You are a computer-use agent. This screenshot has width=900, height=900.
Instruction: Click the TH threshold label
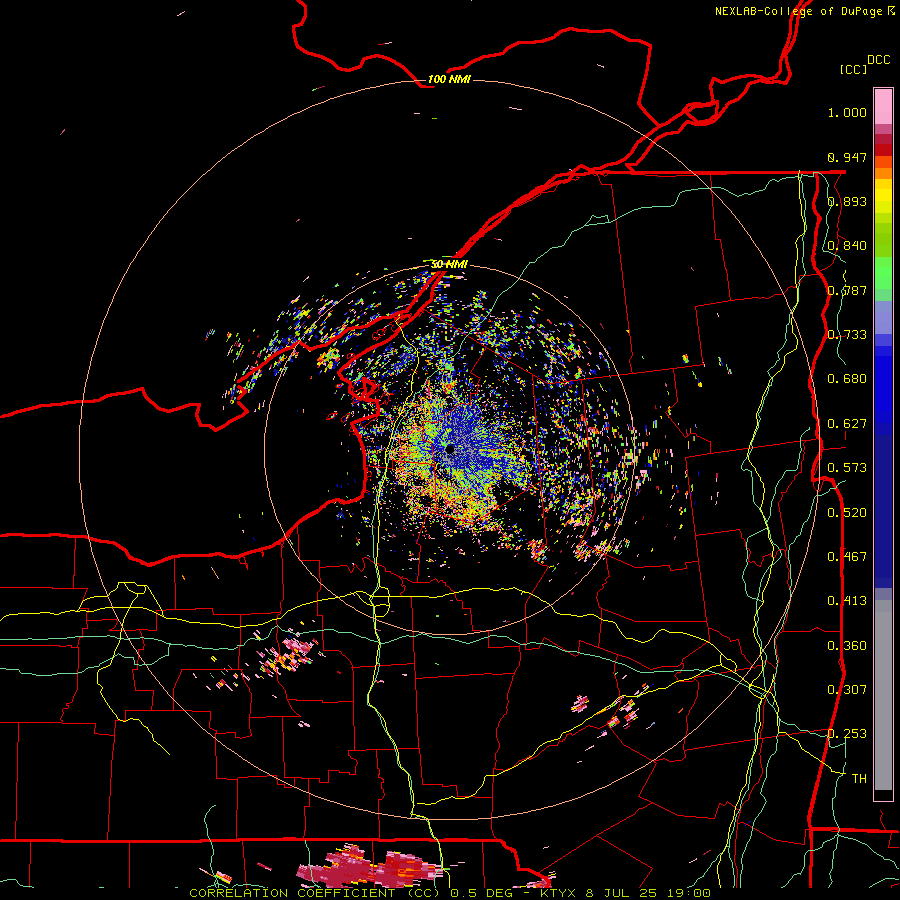click(x=859, y=779)
